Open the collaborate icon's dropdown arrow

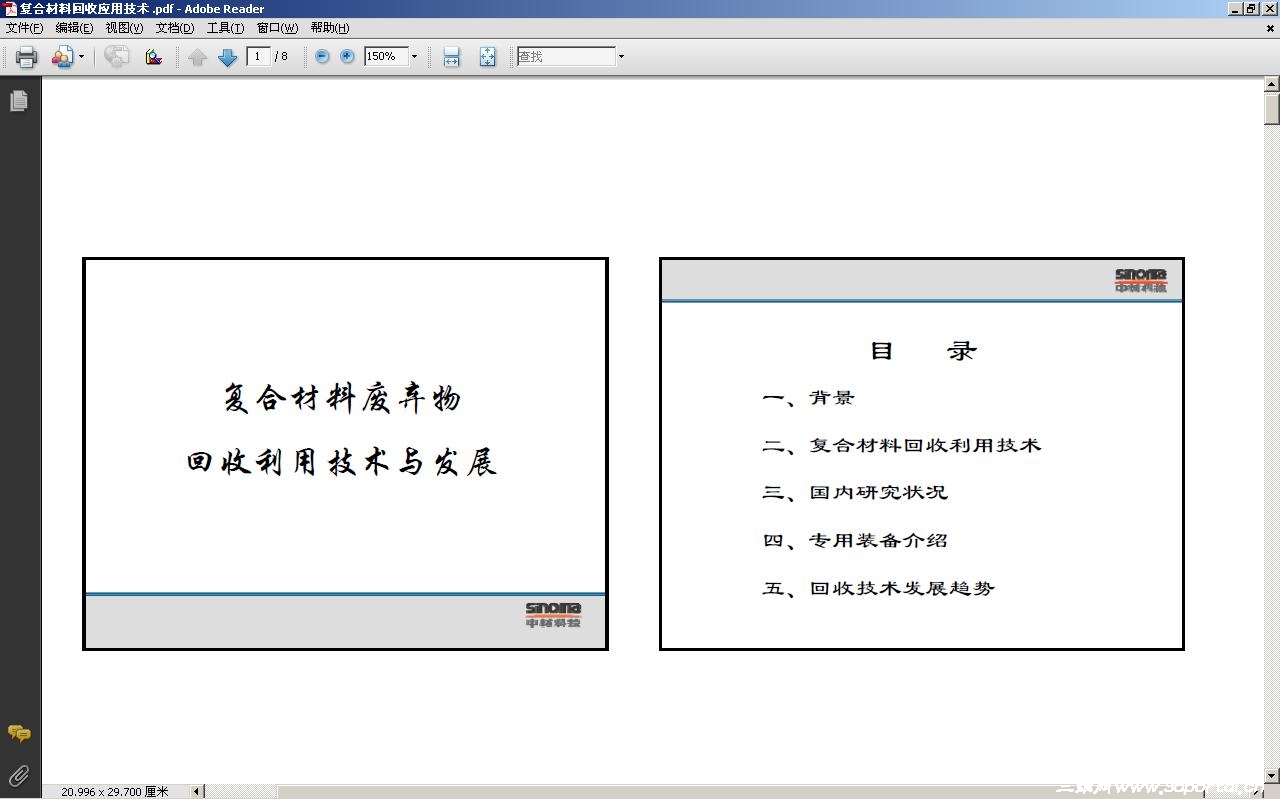pos(81,57)
